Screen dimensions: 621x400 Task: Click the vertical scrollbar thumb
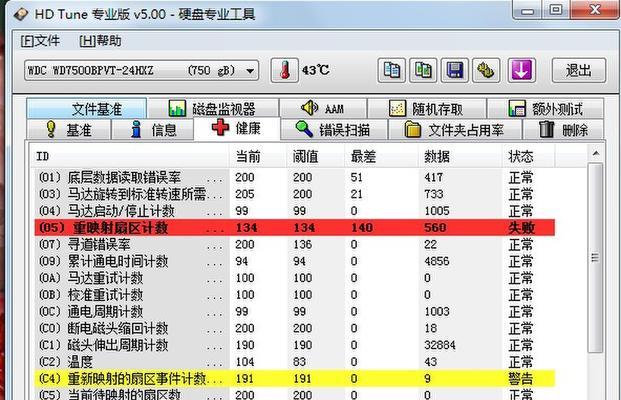click(595, 257)
